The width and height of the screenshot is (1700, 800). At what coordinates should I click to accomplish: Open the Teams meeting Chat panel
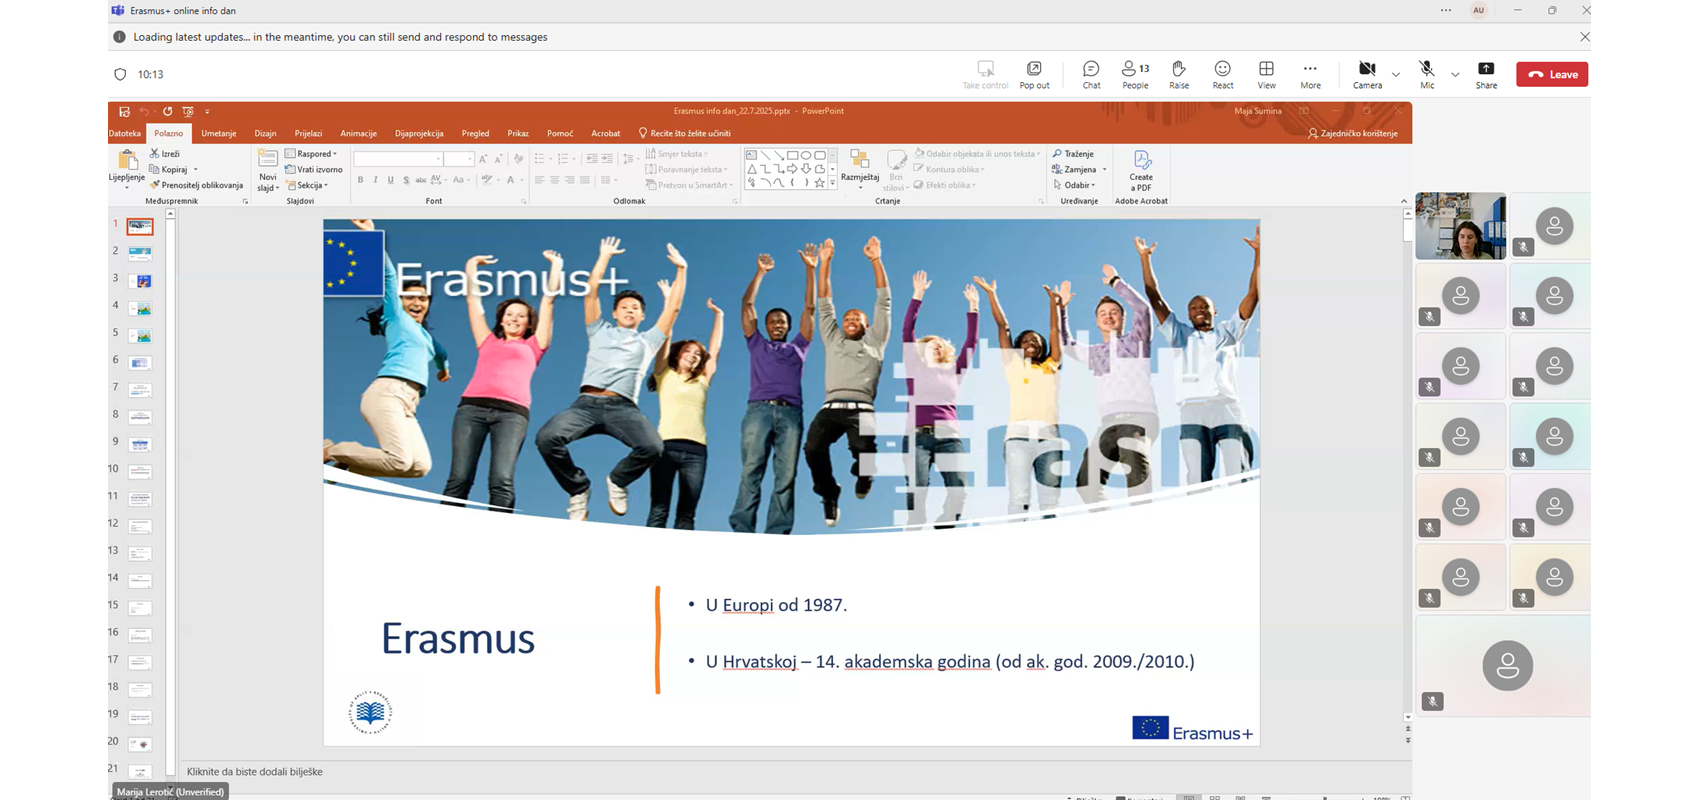point(1091,74)
